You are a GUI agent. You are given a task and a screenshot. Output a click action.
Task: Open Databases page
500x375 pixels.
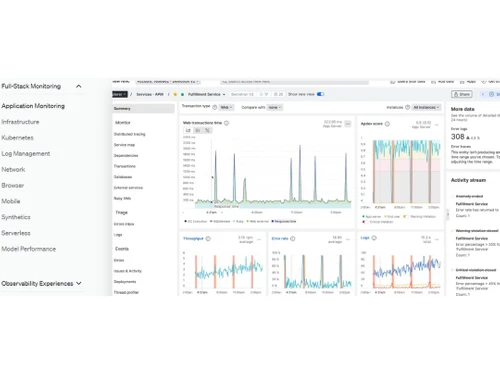(123, 177)
